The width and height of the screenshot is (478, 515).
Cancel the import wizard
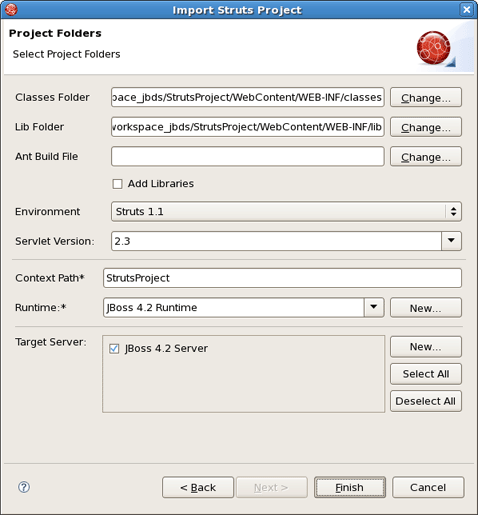click(x=428, y=487)
